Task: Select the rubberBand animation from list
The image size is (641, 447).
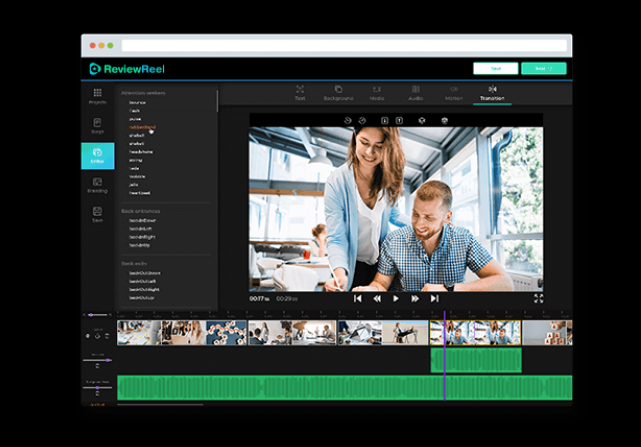Action: pos(142,127)
